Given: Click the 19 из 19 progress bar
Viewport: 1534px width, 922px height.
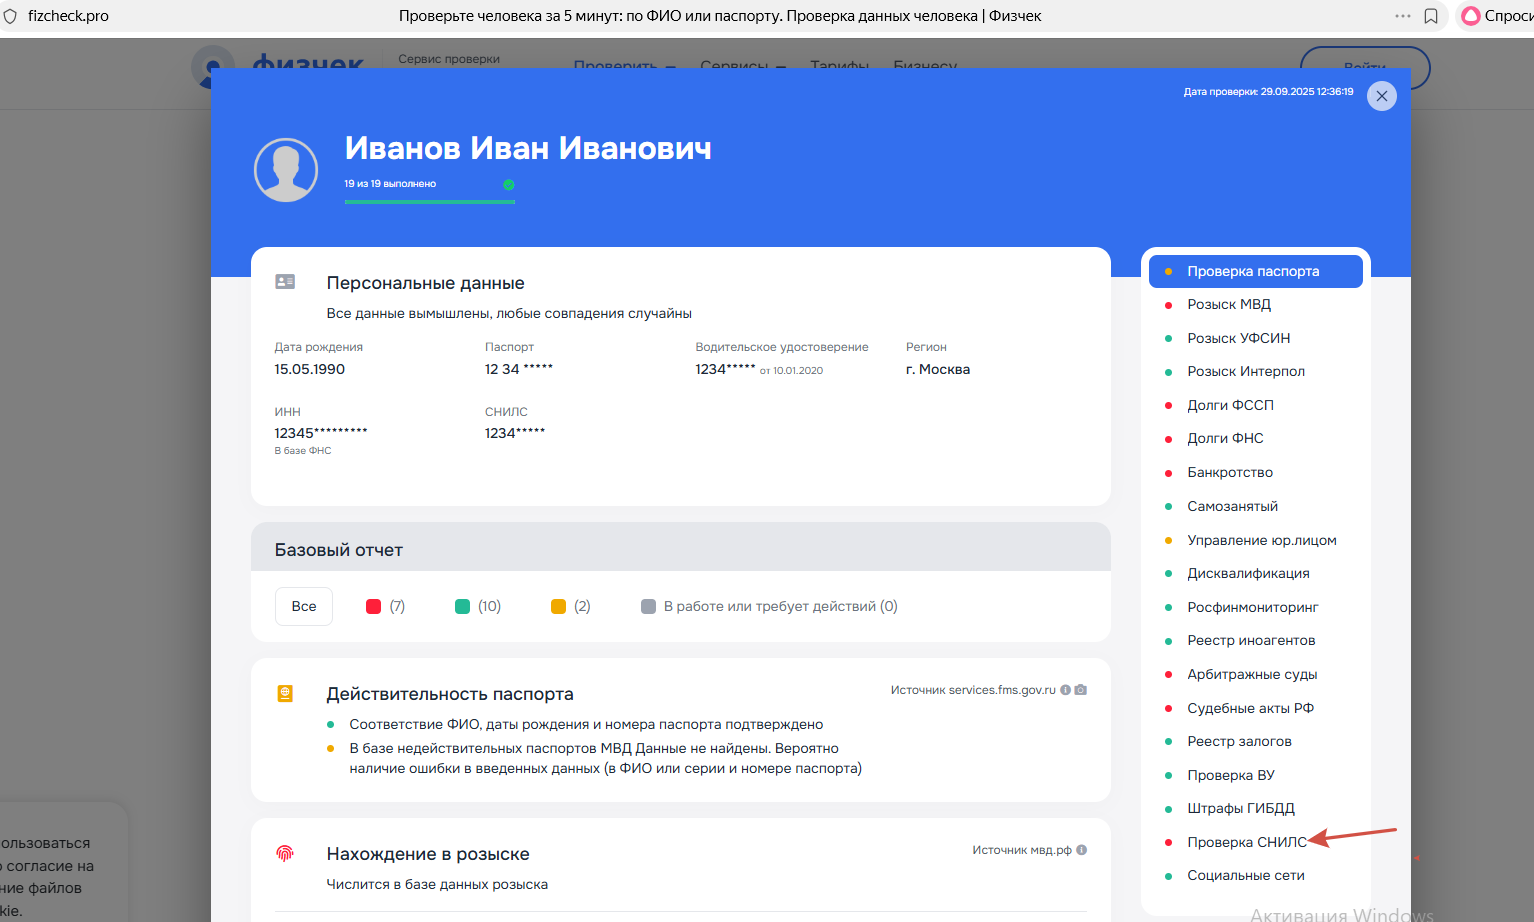Looking at the screenshot, I should tap(430, 201).
